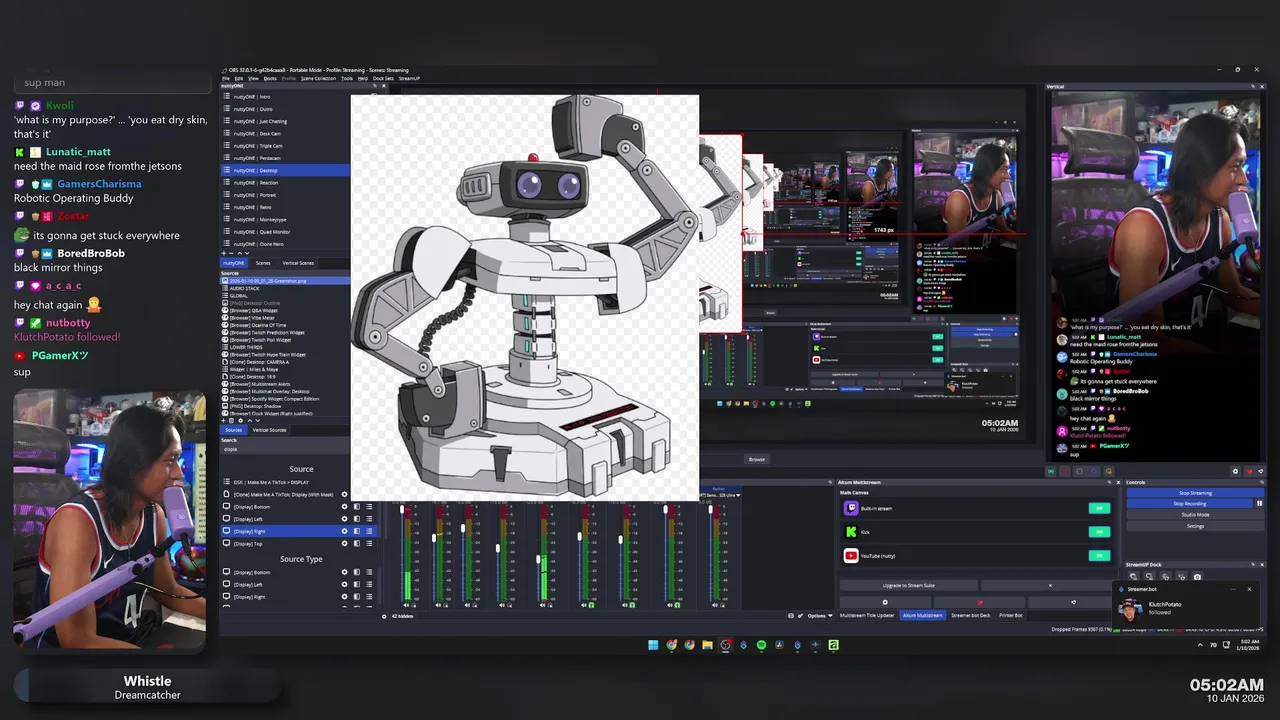Open the Tools menu
Image resolution: width=1280 pixels, height=720 pixels.
click(347, 78)
